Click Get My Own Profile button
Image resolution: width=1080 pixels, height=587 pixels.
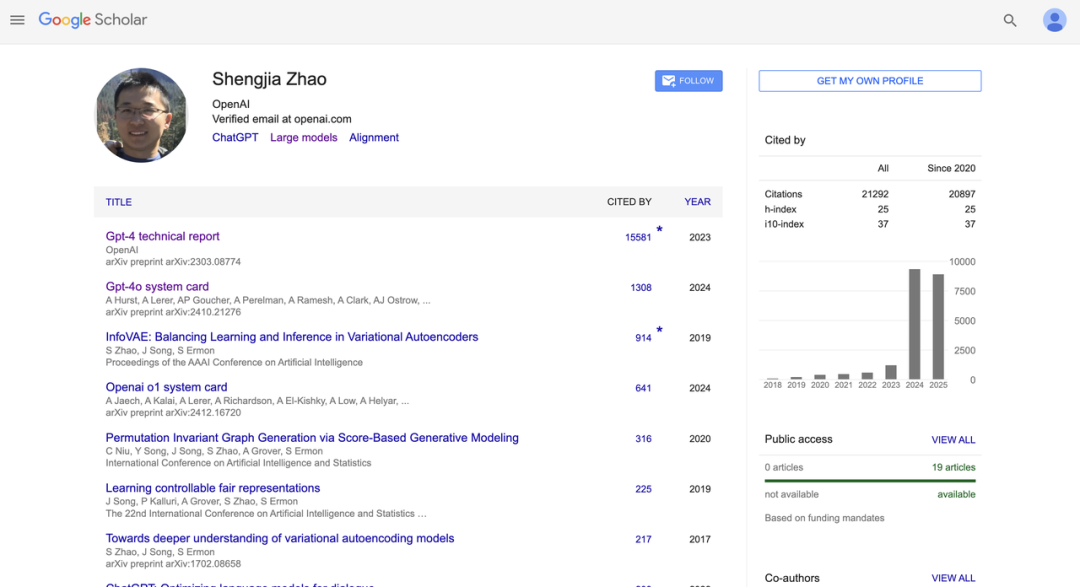(869, 81)
